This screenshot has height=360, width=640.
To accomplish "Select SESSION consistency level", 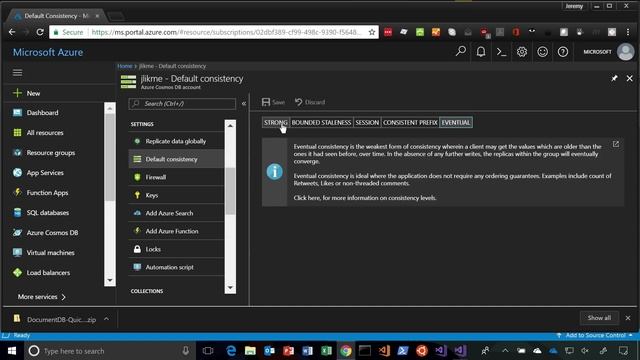I will point(367,122).
